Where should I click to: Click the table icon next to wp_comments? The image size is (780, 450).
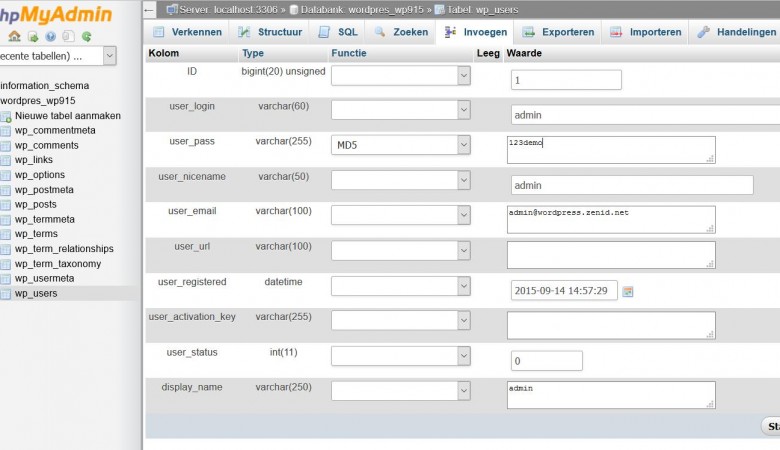coord(5,146)
